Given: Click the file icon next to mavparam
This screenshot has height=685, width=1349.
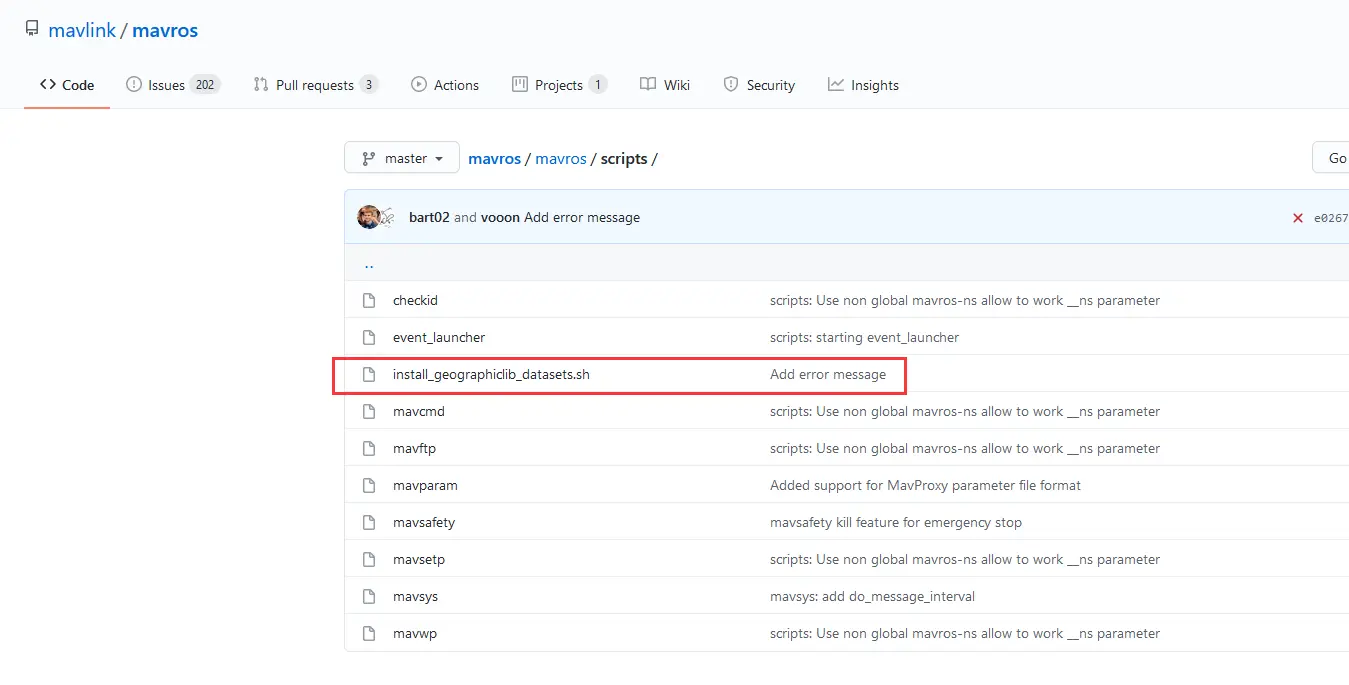Looking at the screenshot, I should coord(369,485).
